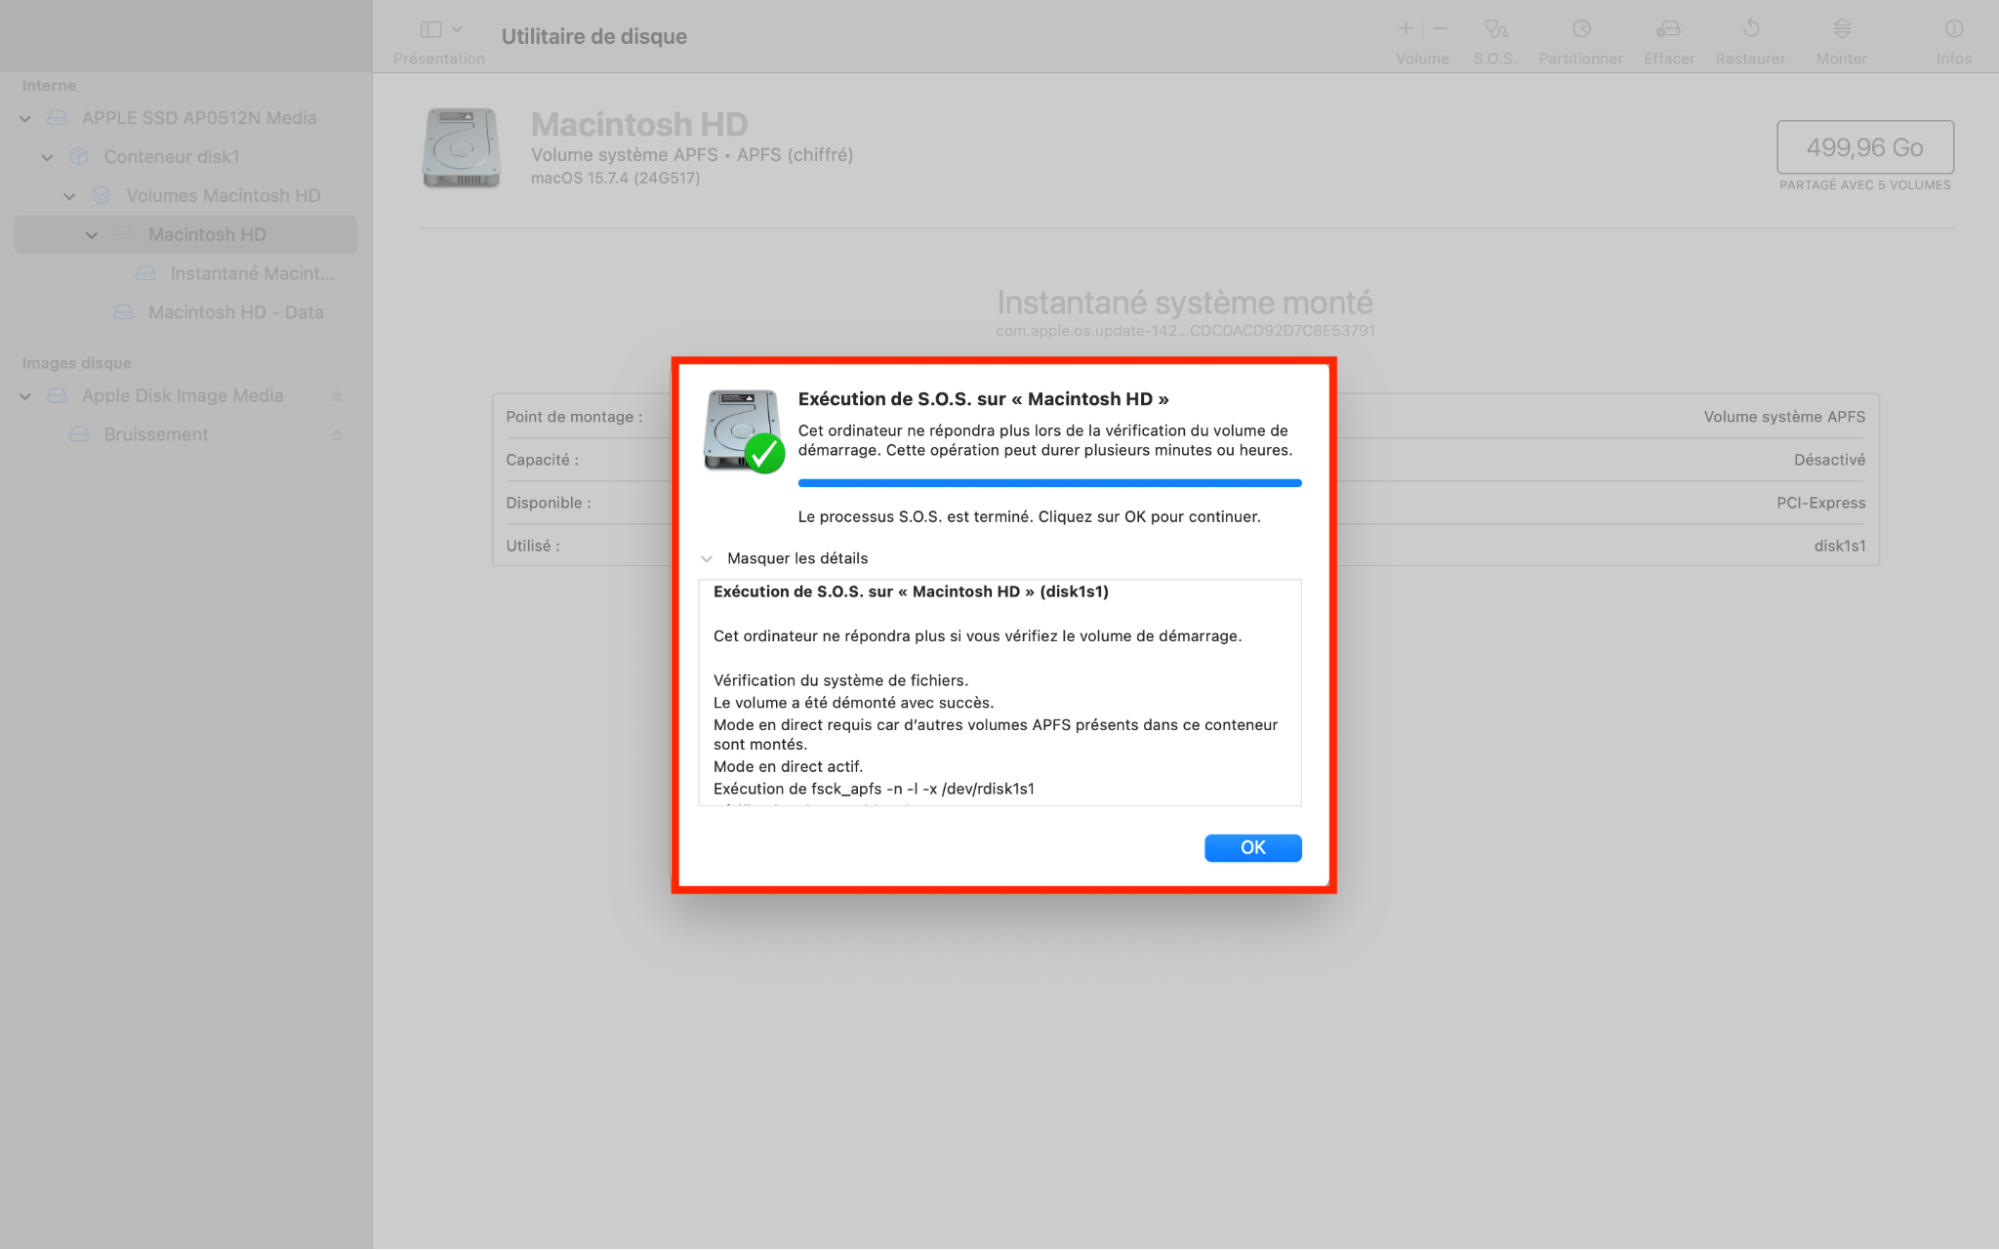Screen dimensions: 1999x1250
Task: Click the fsck_apfs command line in the details log
Action: (873, 789)
